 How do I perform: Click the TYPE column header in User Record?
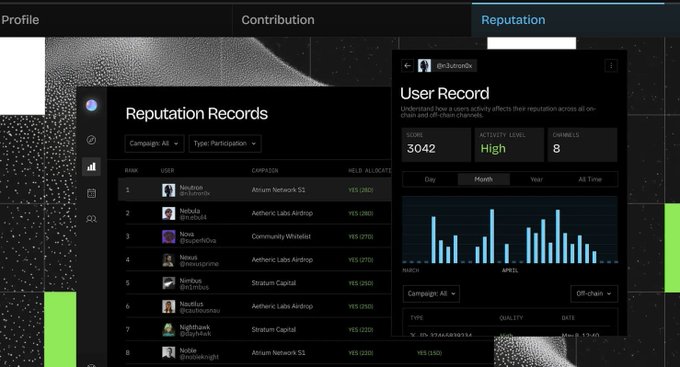click(x=417, y=318)
